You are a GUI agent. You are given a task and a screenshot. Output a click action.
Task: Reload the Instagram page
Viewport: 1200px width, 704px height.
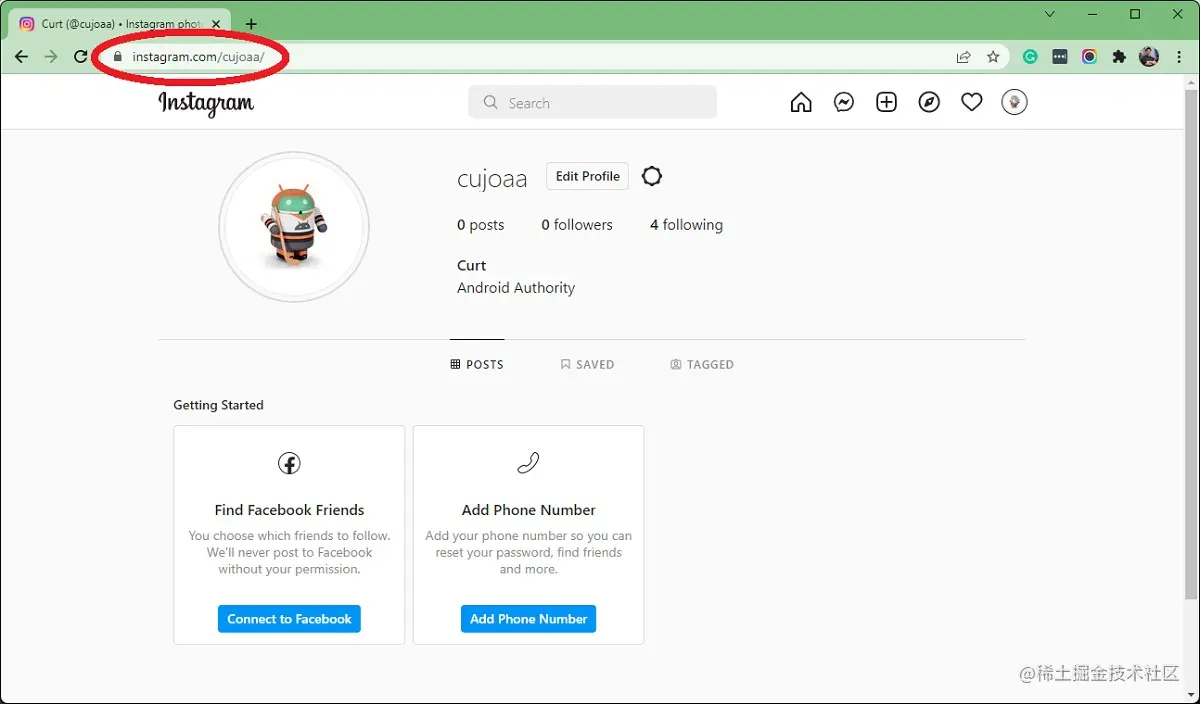click(81, 57)
